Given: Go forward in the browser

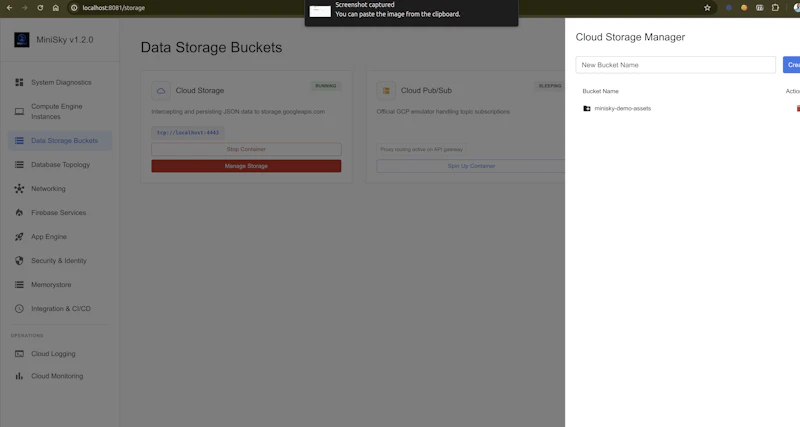Looking at the screenshot, I should 24,8.
